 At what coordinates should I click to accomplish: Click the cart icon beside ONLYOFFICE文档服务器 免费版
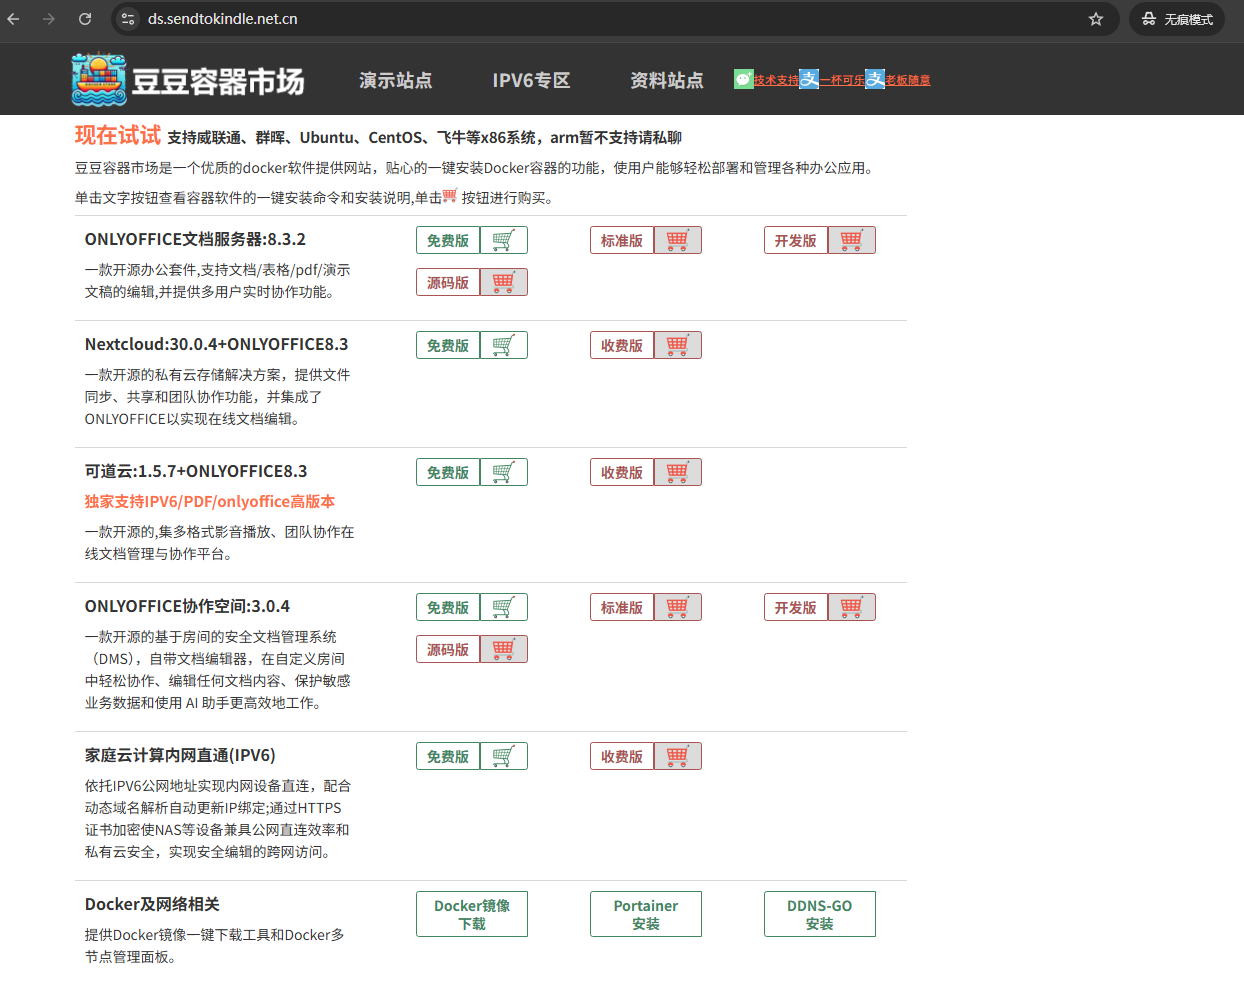[x=504, y=240]
